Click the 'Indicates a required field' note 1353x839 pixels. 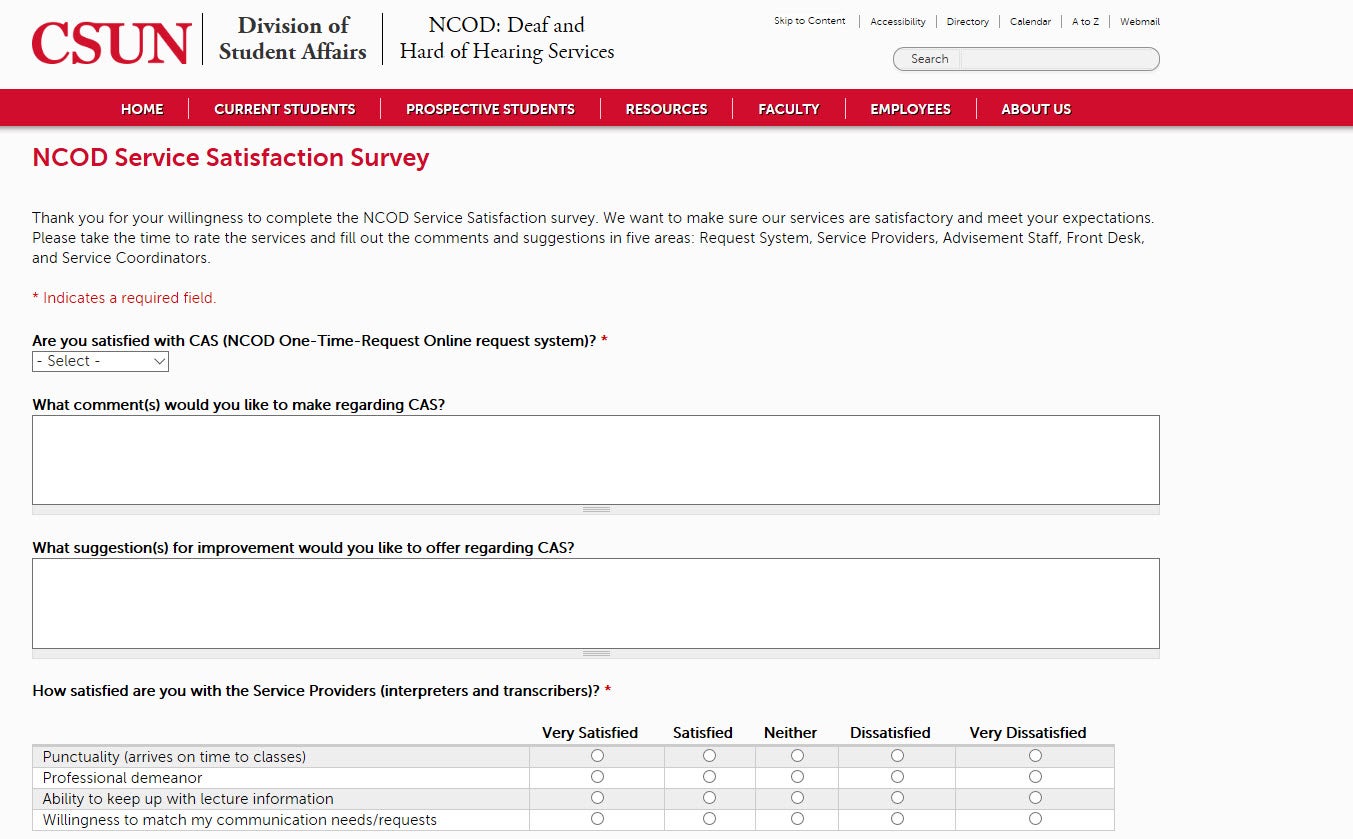pyautogui.click(x=124, y=298)
